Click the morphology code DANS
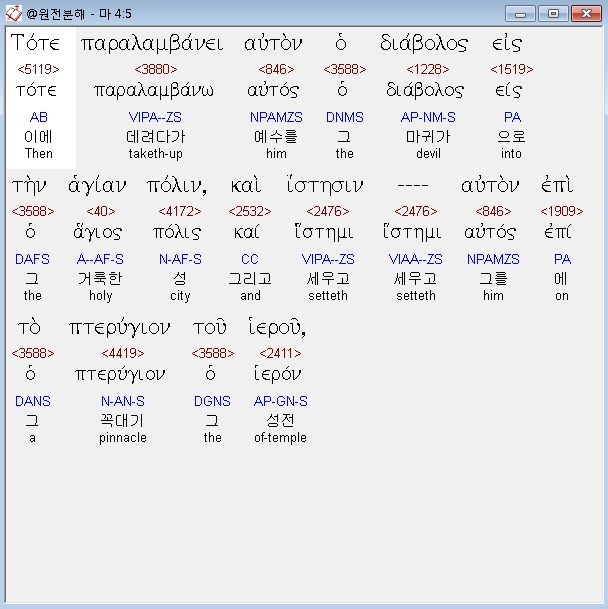Image resolution: width=608 pixels, height=609 pixels. point(33,401)
